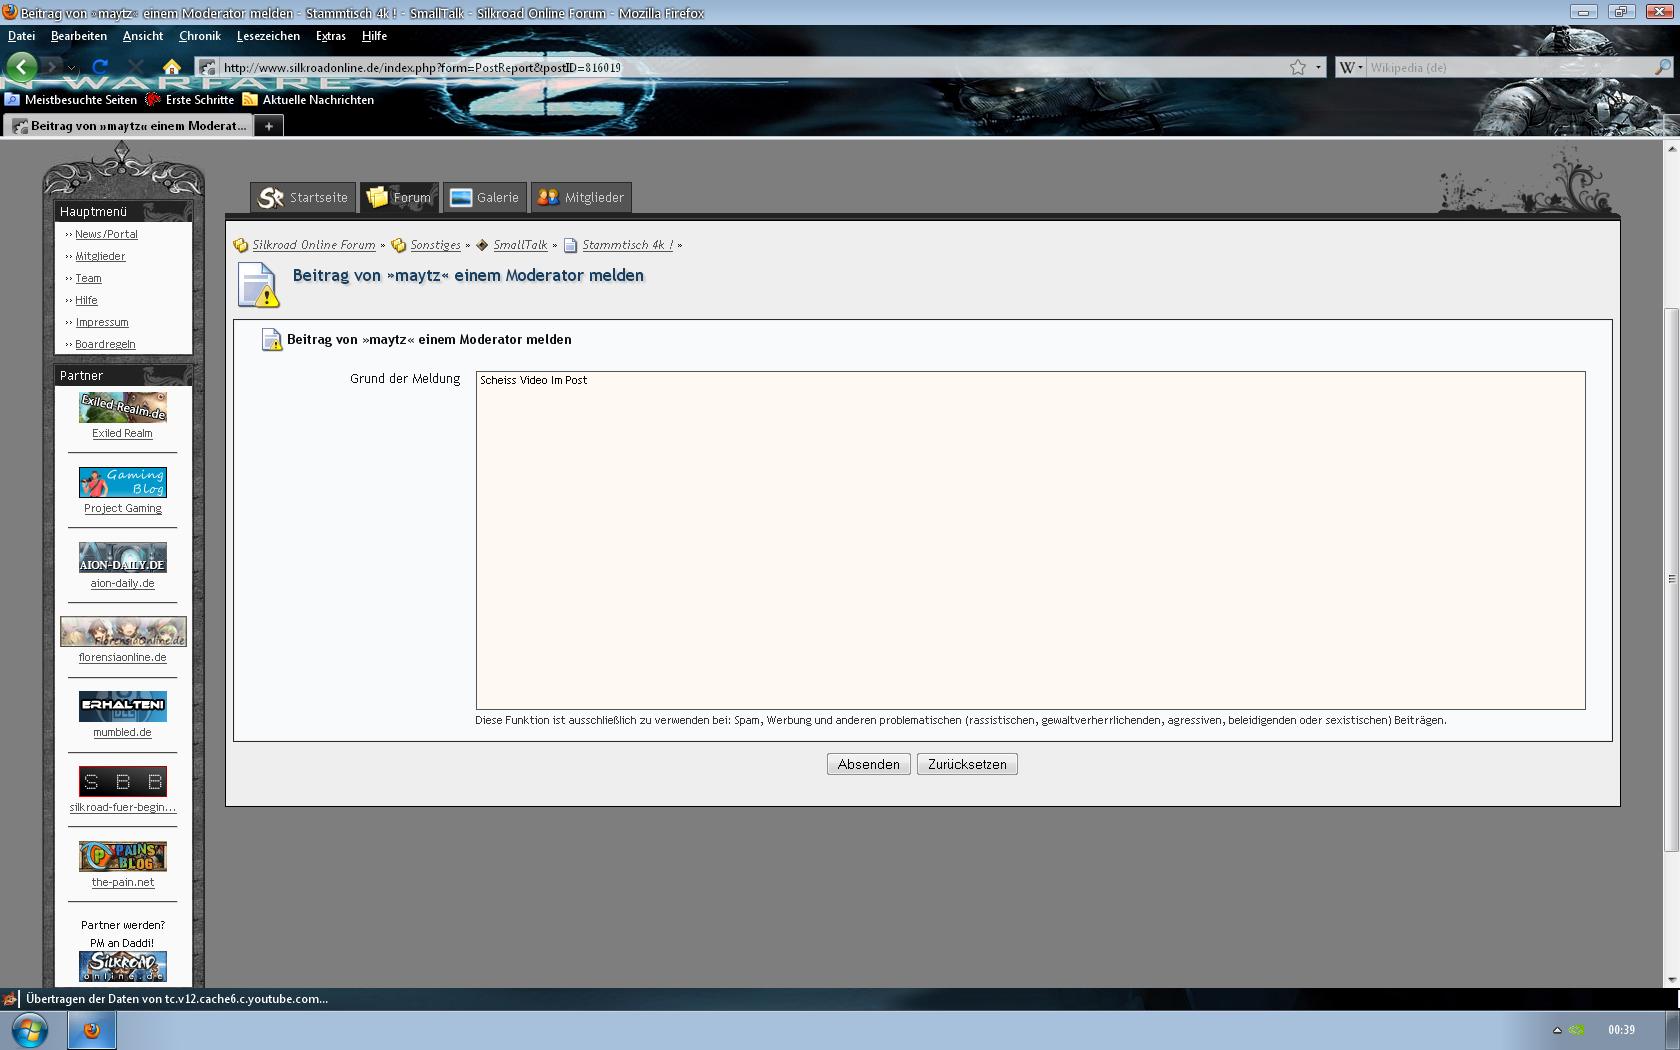Open the back/forward history dropdown arrow

tap(71, 68)
